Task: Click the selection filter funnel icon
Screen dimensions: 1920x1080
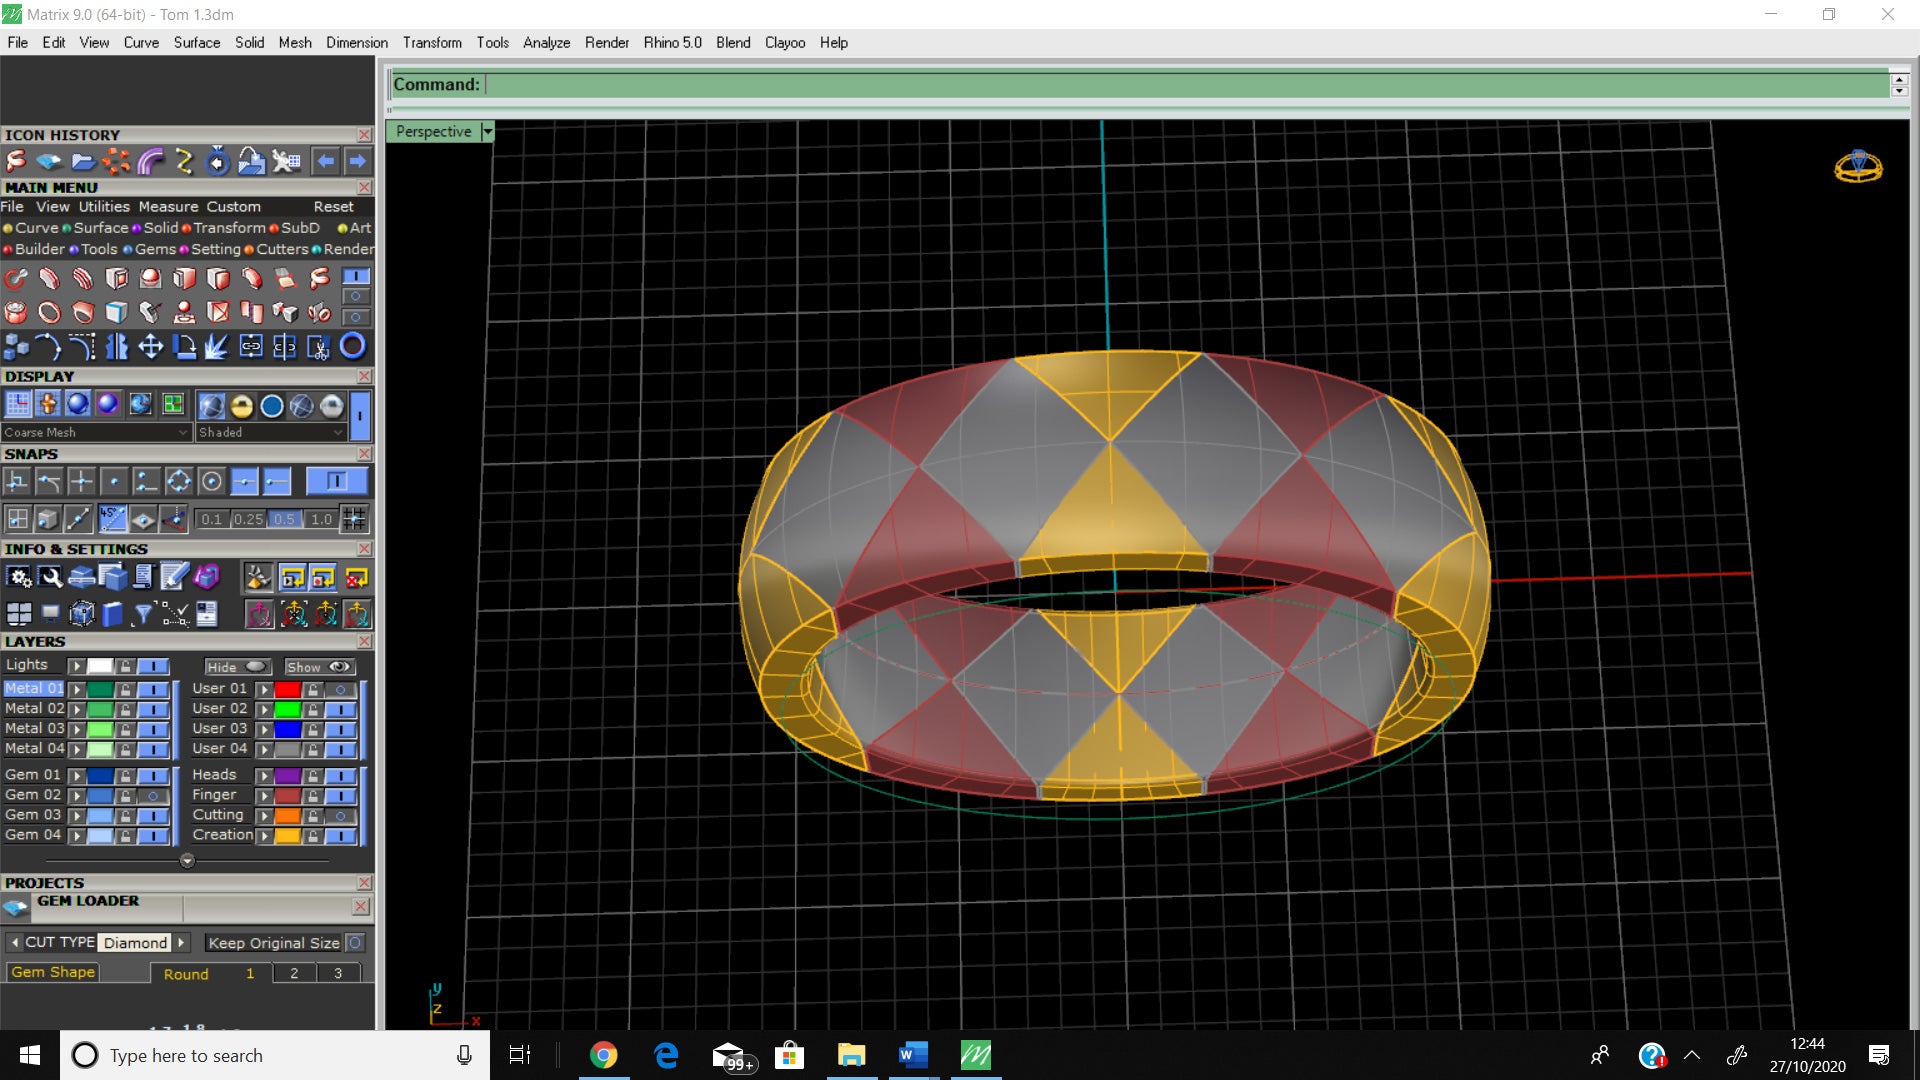Action: coord(143,613)
